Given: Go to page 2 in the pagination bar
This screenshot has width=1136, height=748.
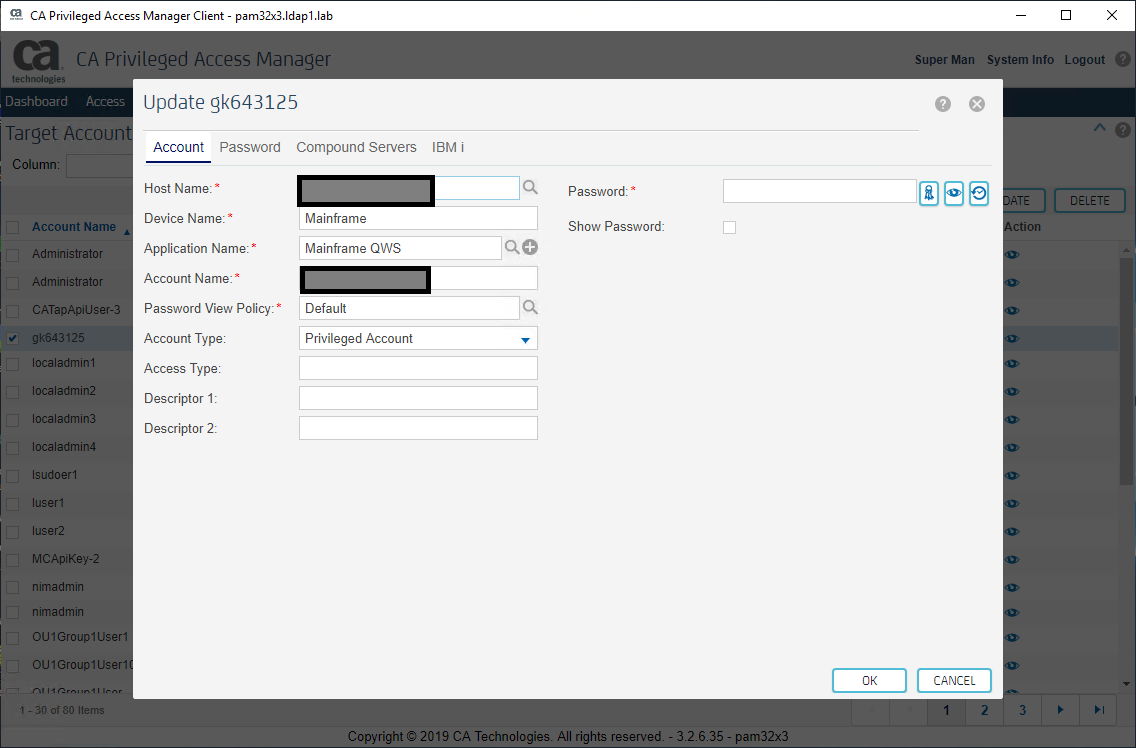Looking at the screenshot, I should tap(984, 710).
